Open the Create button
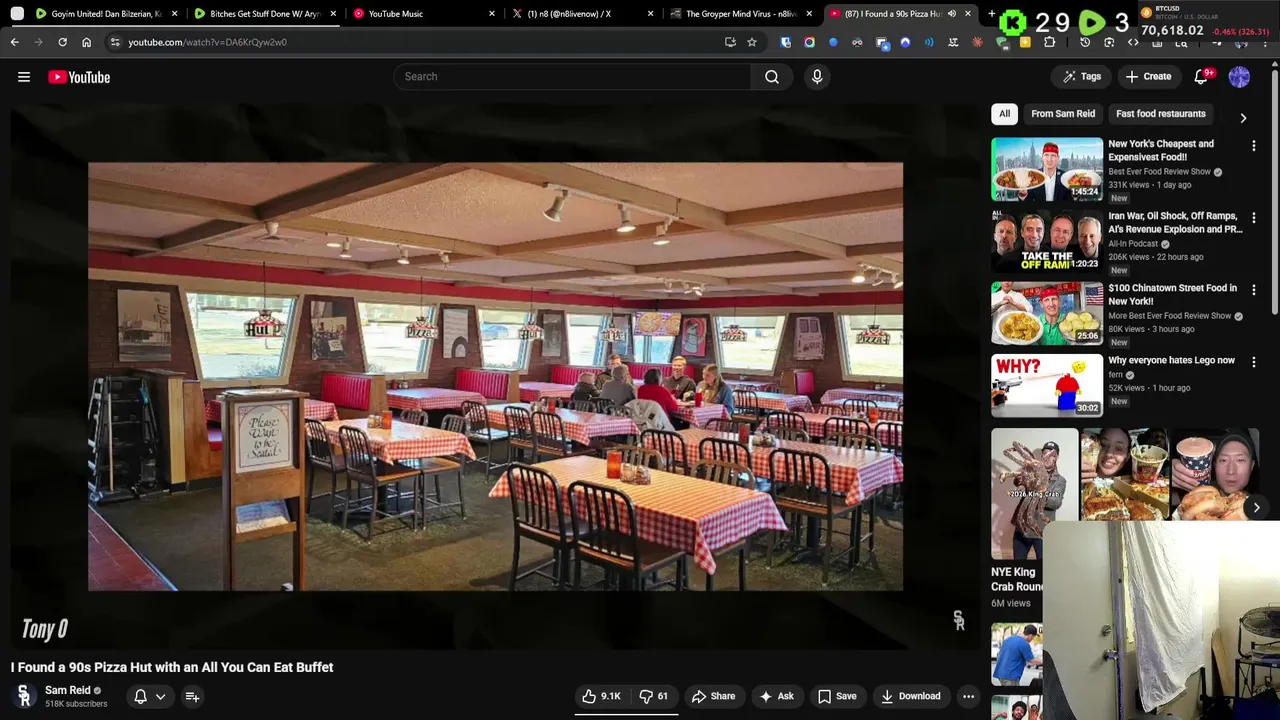The width and height of the screenshot is (1280, 720). 1148,77
